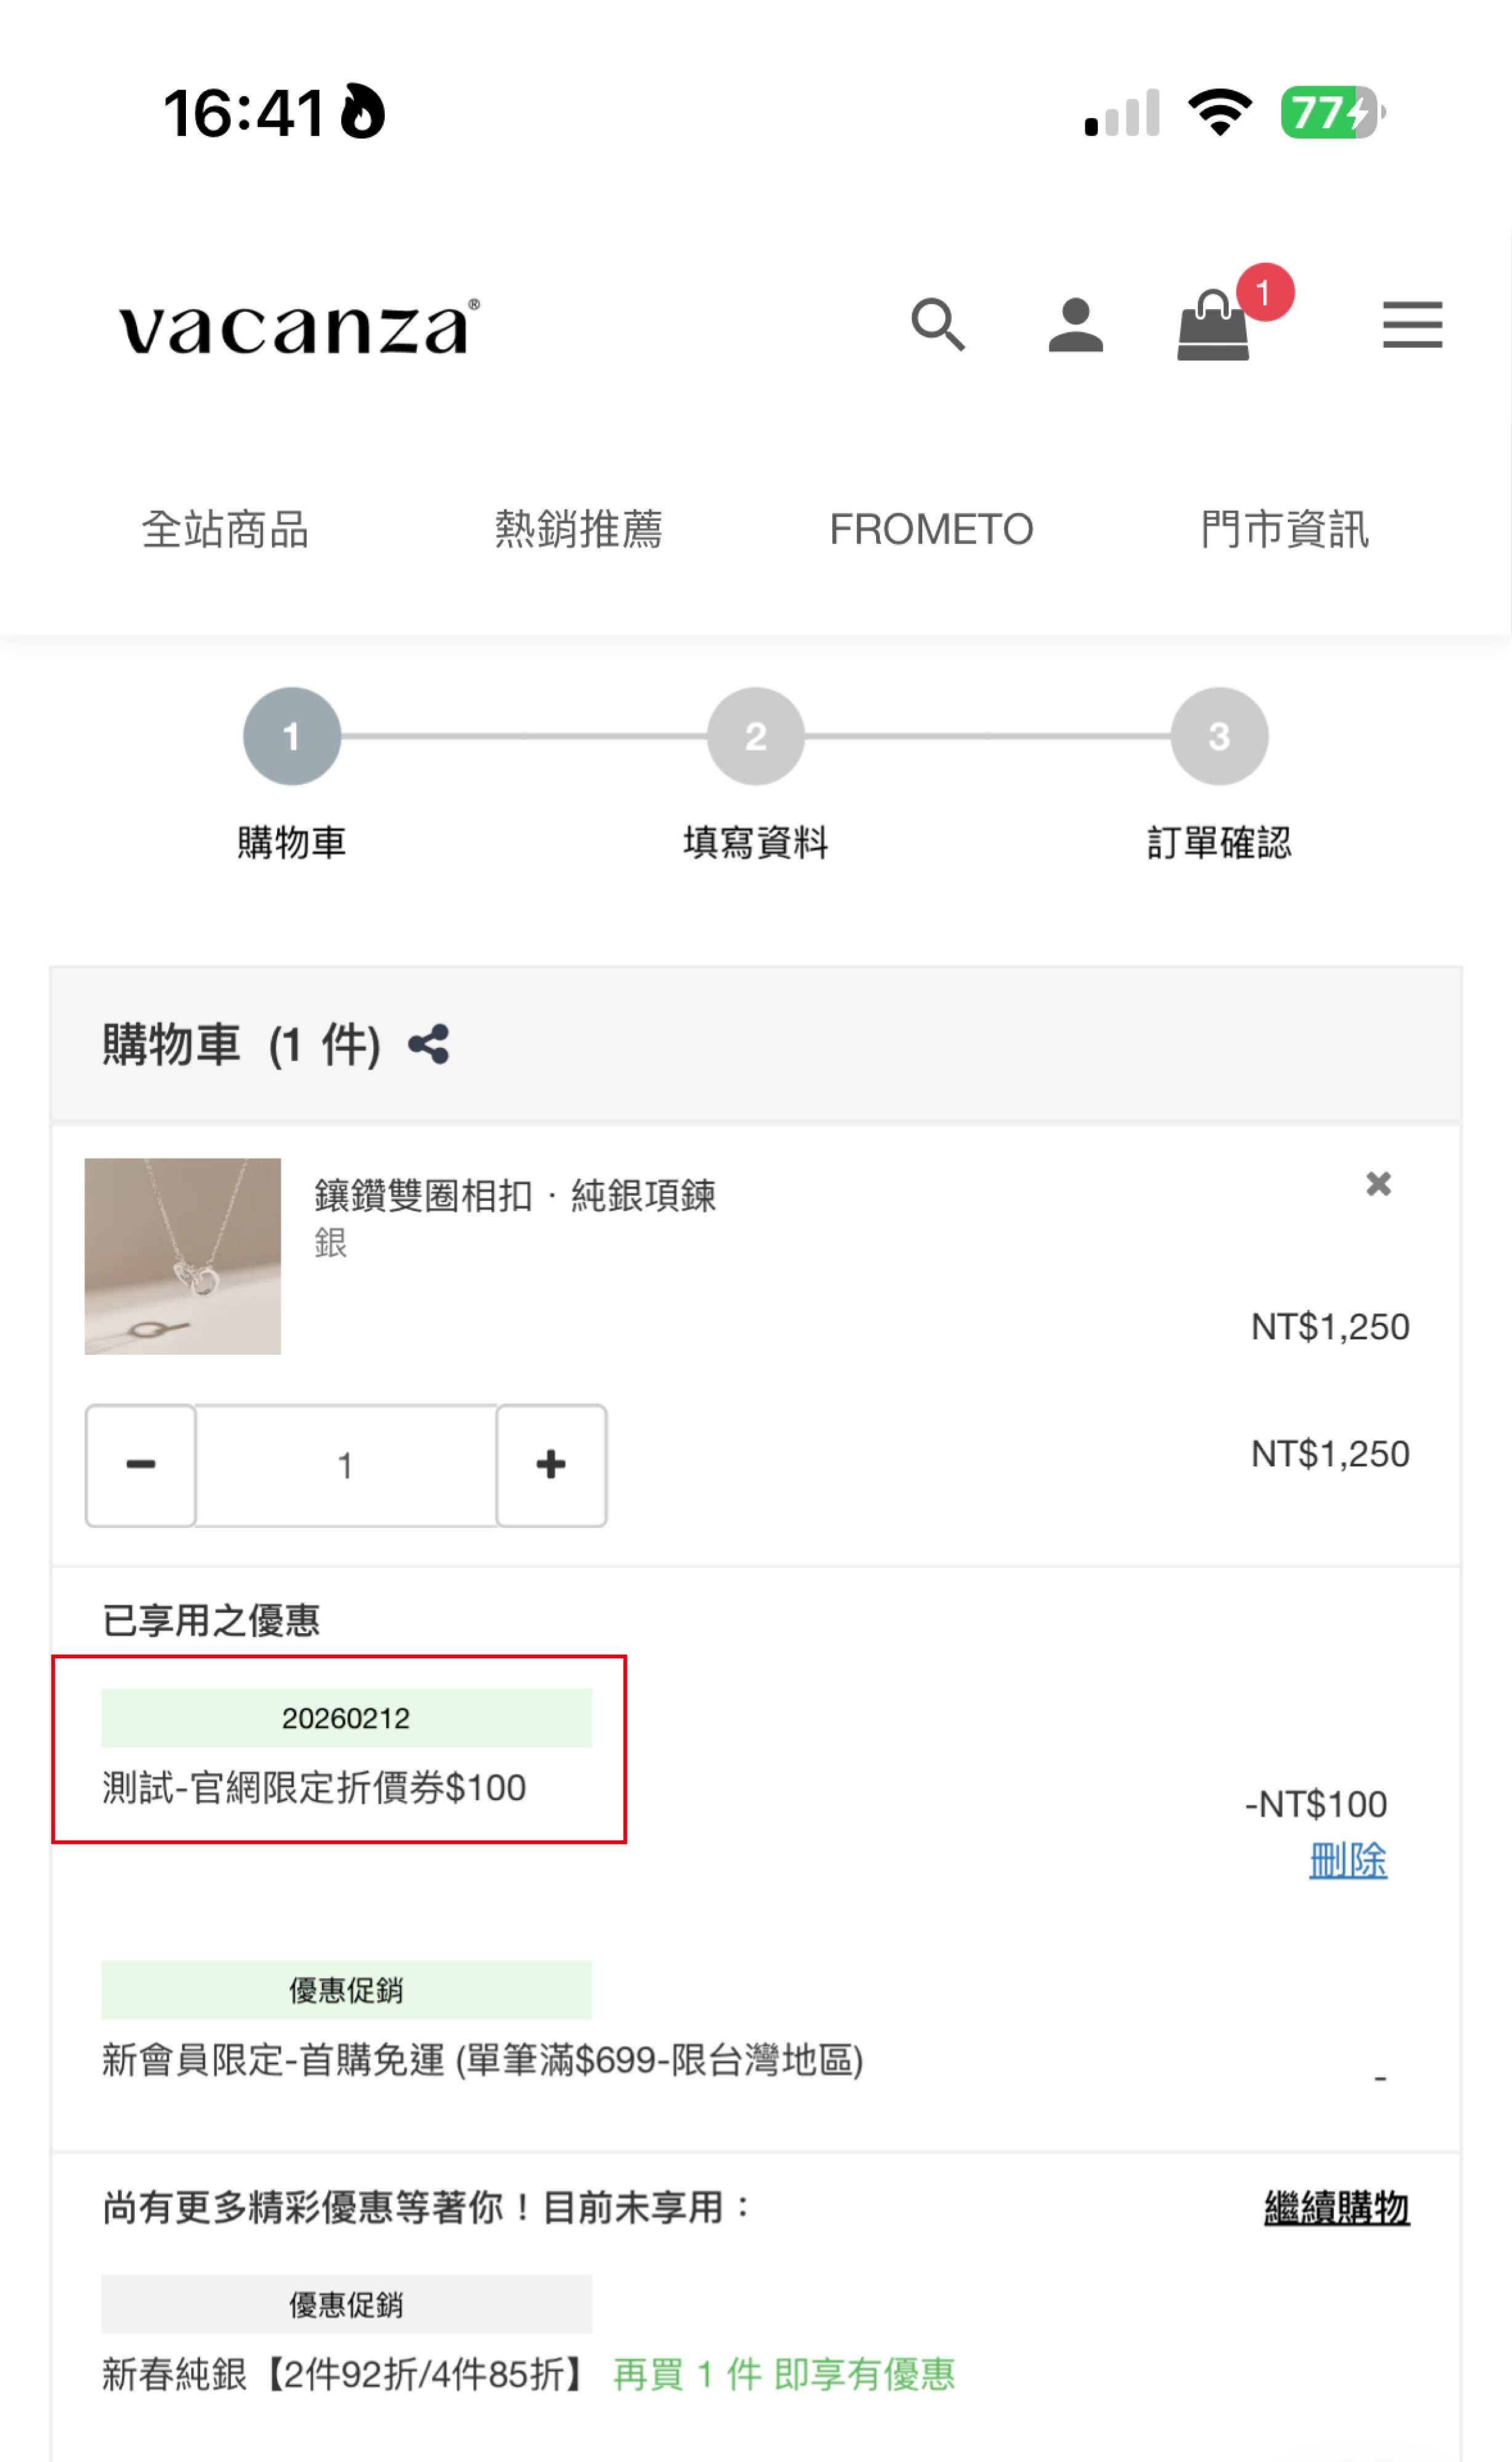Increase quantity with plus button
Viewport: 1512px width, 2462px height.
point(551,1465)
